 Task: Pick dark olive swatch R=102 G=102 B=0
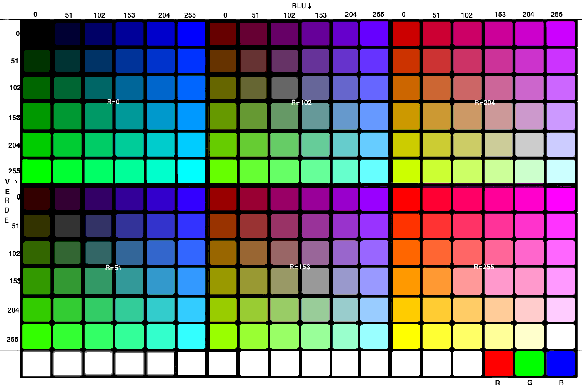(x=223, y=88)
